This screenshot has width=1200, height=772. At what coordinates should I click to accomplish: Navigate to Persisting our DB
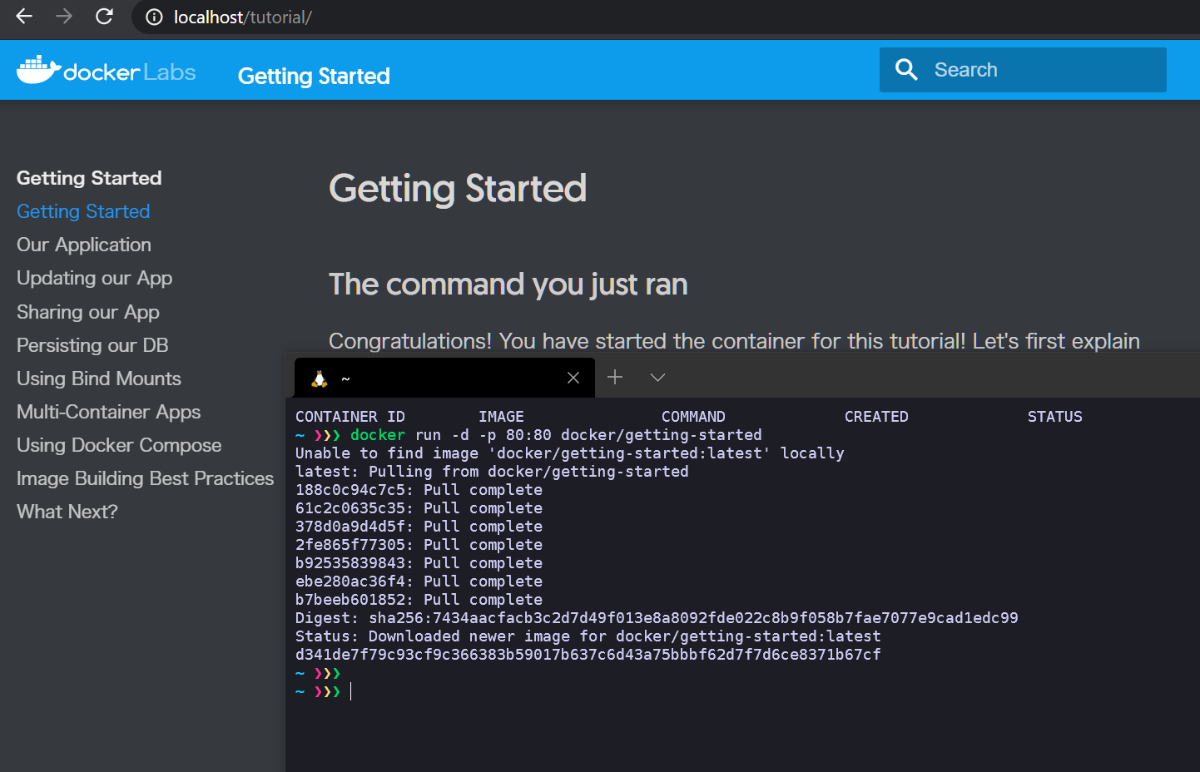coord(92,345)
